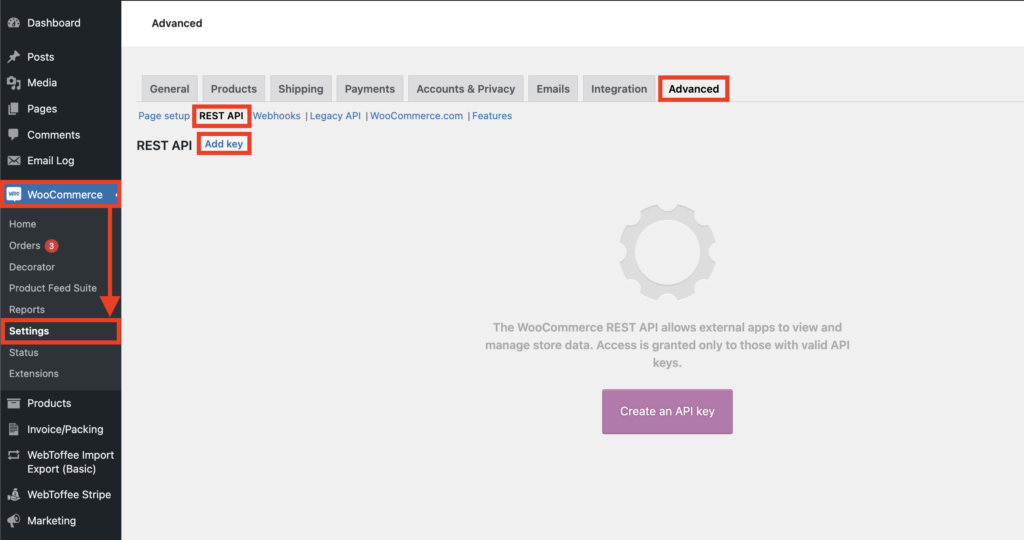Open the Reports submenu item
This screenshot has height=540, width=1024.
click(x=27, y=310)
